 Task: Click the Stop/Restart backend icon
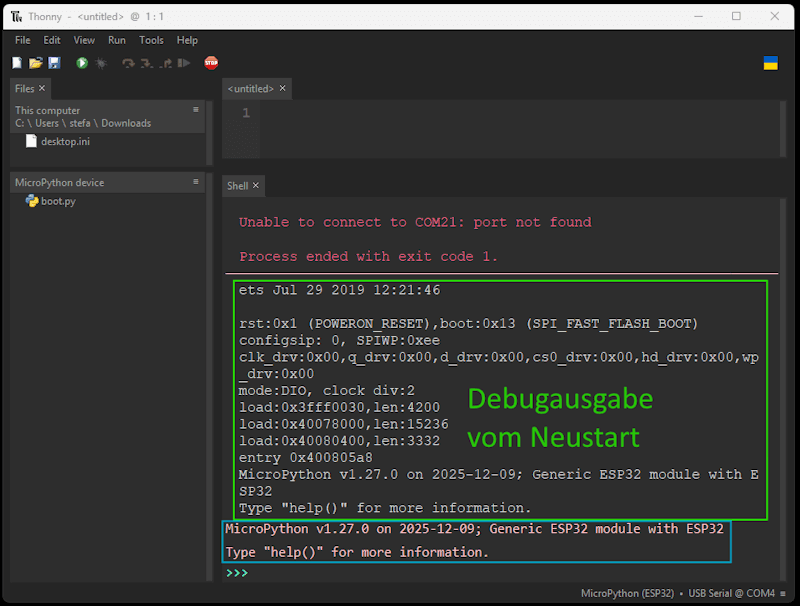pyautogui.click(x=211, y=63)
